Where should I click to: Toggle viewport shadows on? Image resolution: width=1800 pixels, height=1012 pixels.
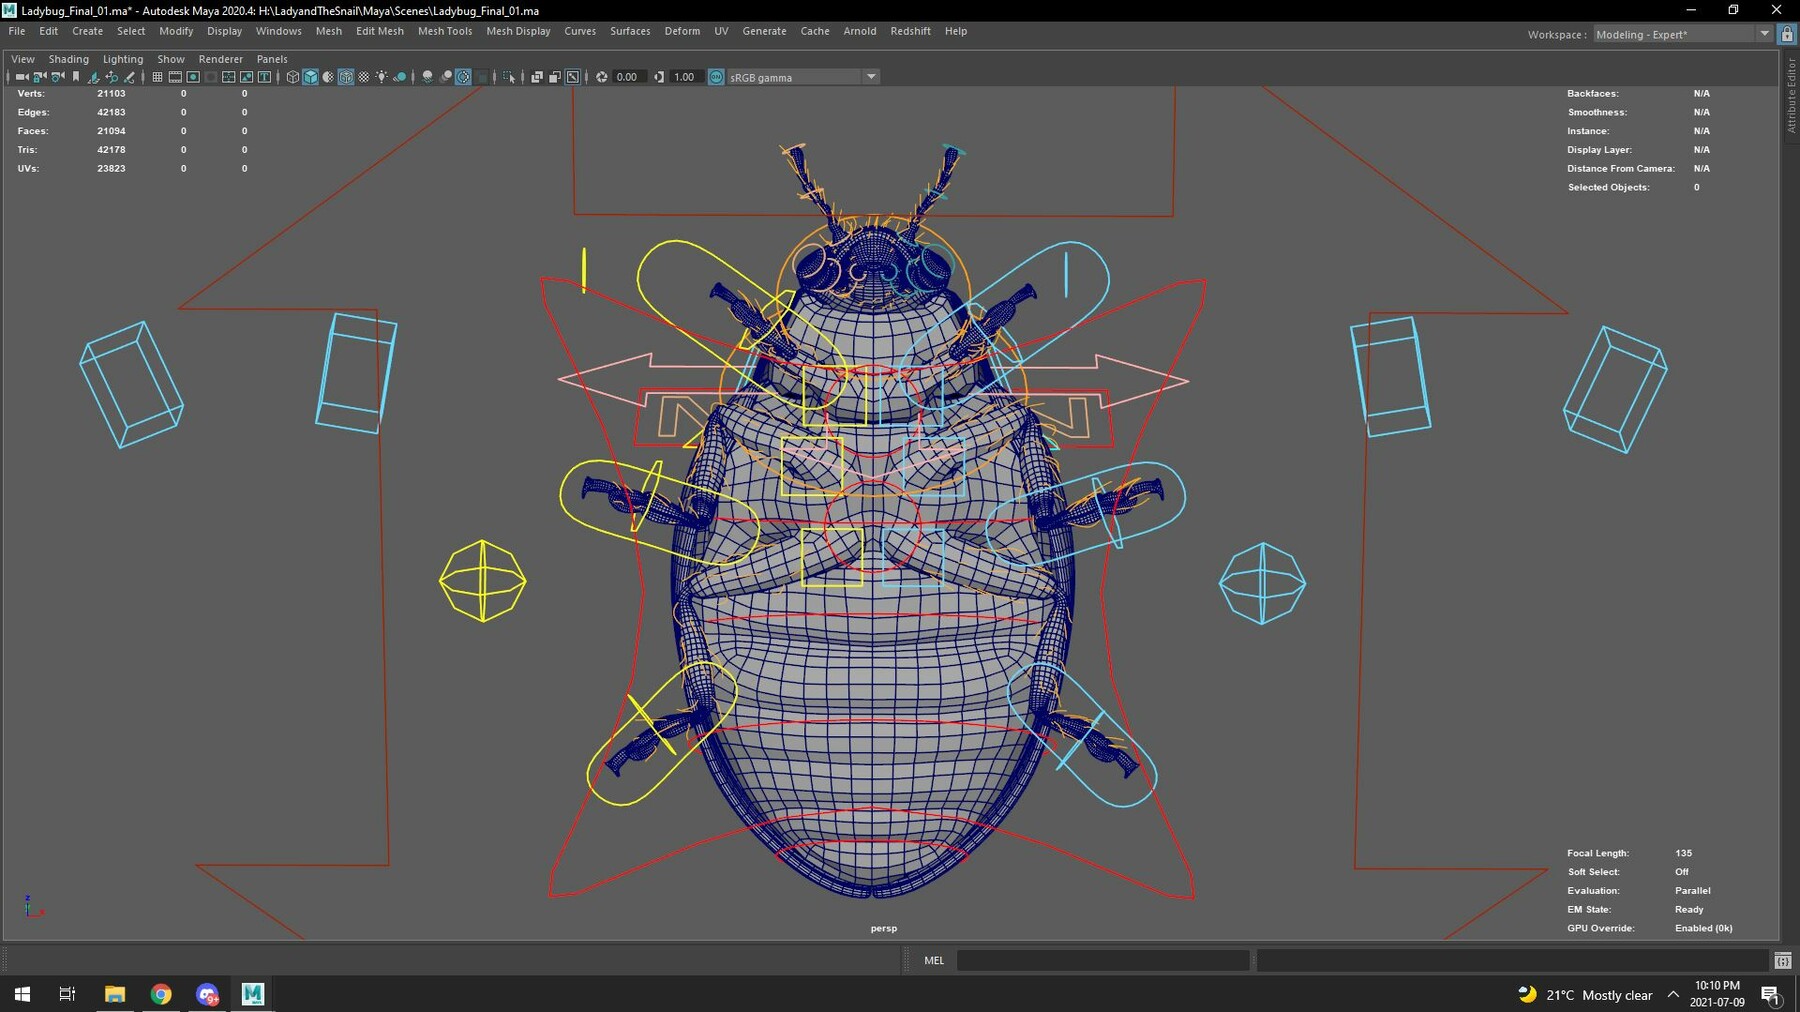pyautogui.click(x=428, y=76)
